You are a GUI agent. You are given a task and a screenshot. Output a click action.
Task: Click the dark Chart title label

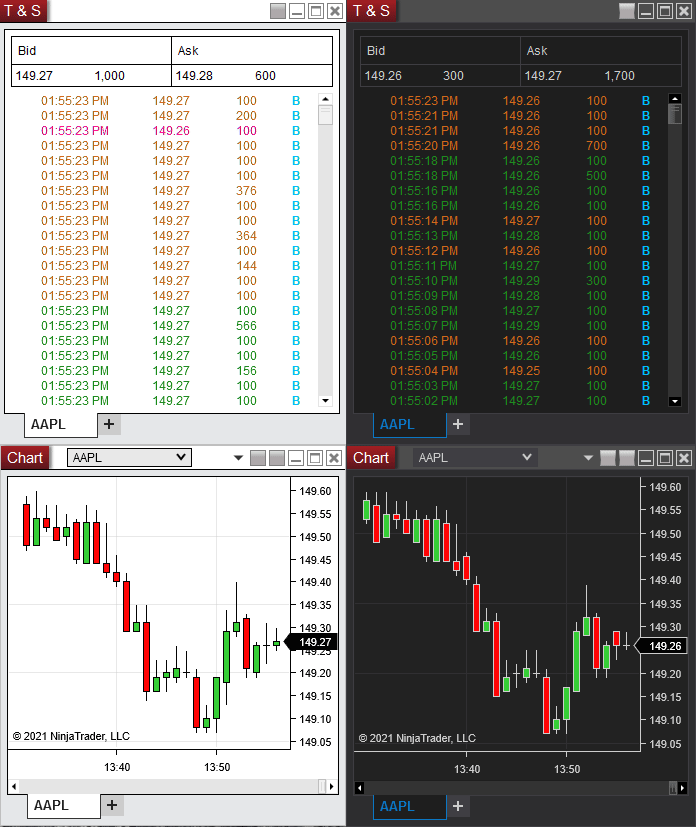coord(371,458)
